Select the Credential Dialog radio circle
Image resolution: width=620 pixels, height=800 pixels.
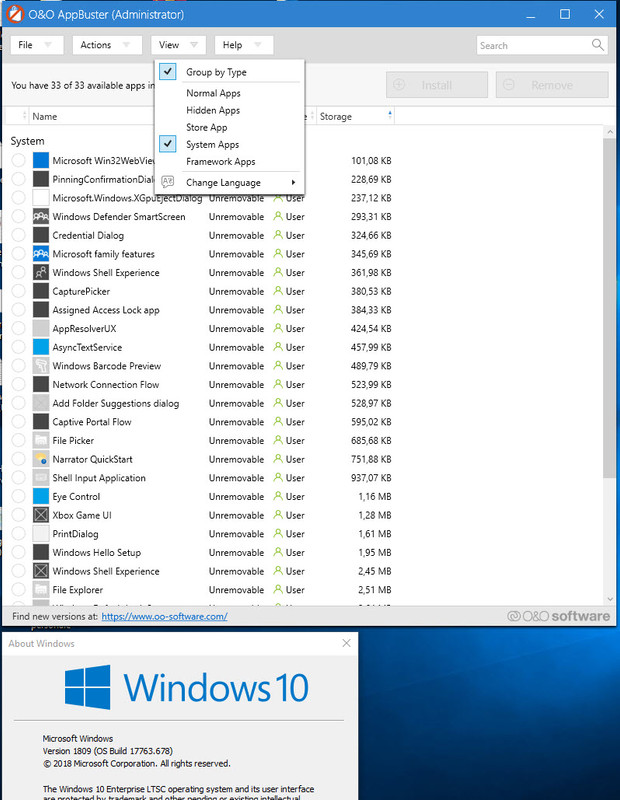coord(18,235)
